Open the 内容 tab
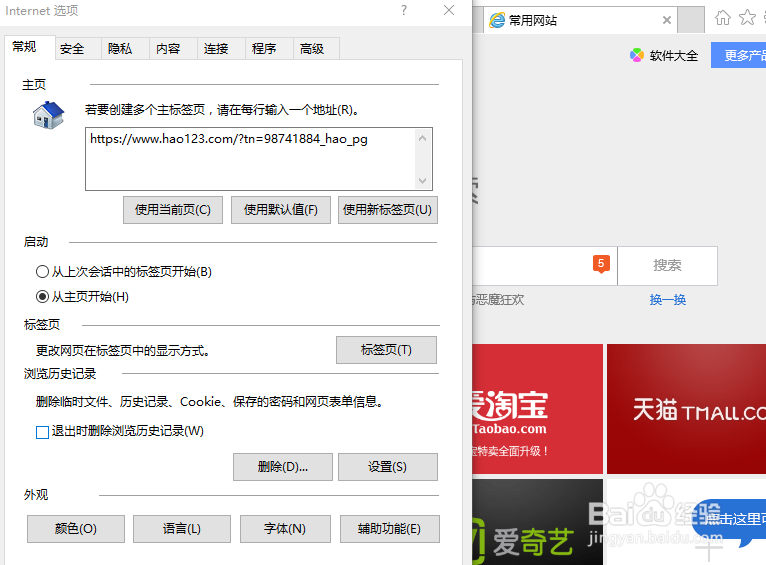This screenshot has width=766, height=565. [168, 49]
